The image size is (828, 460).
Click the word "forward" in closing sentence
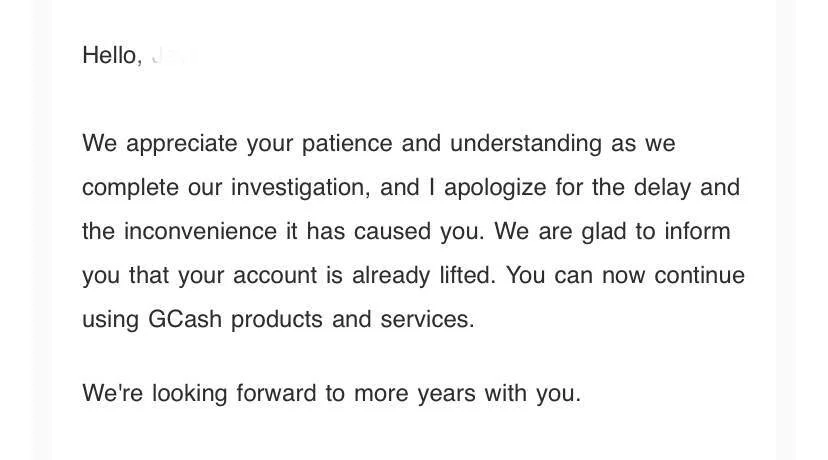tap(276, 393)
